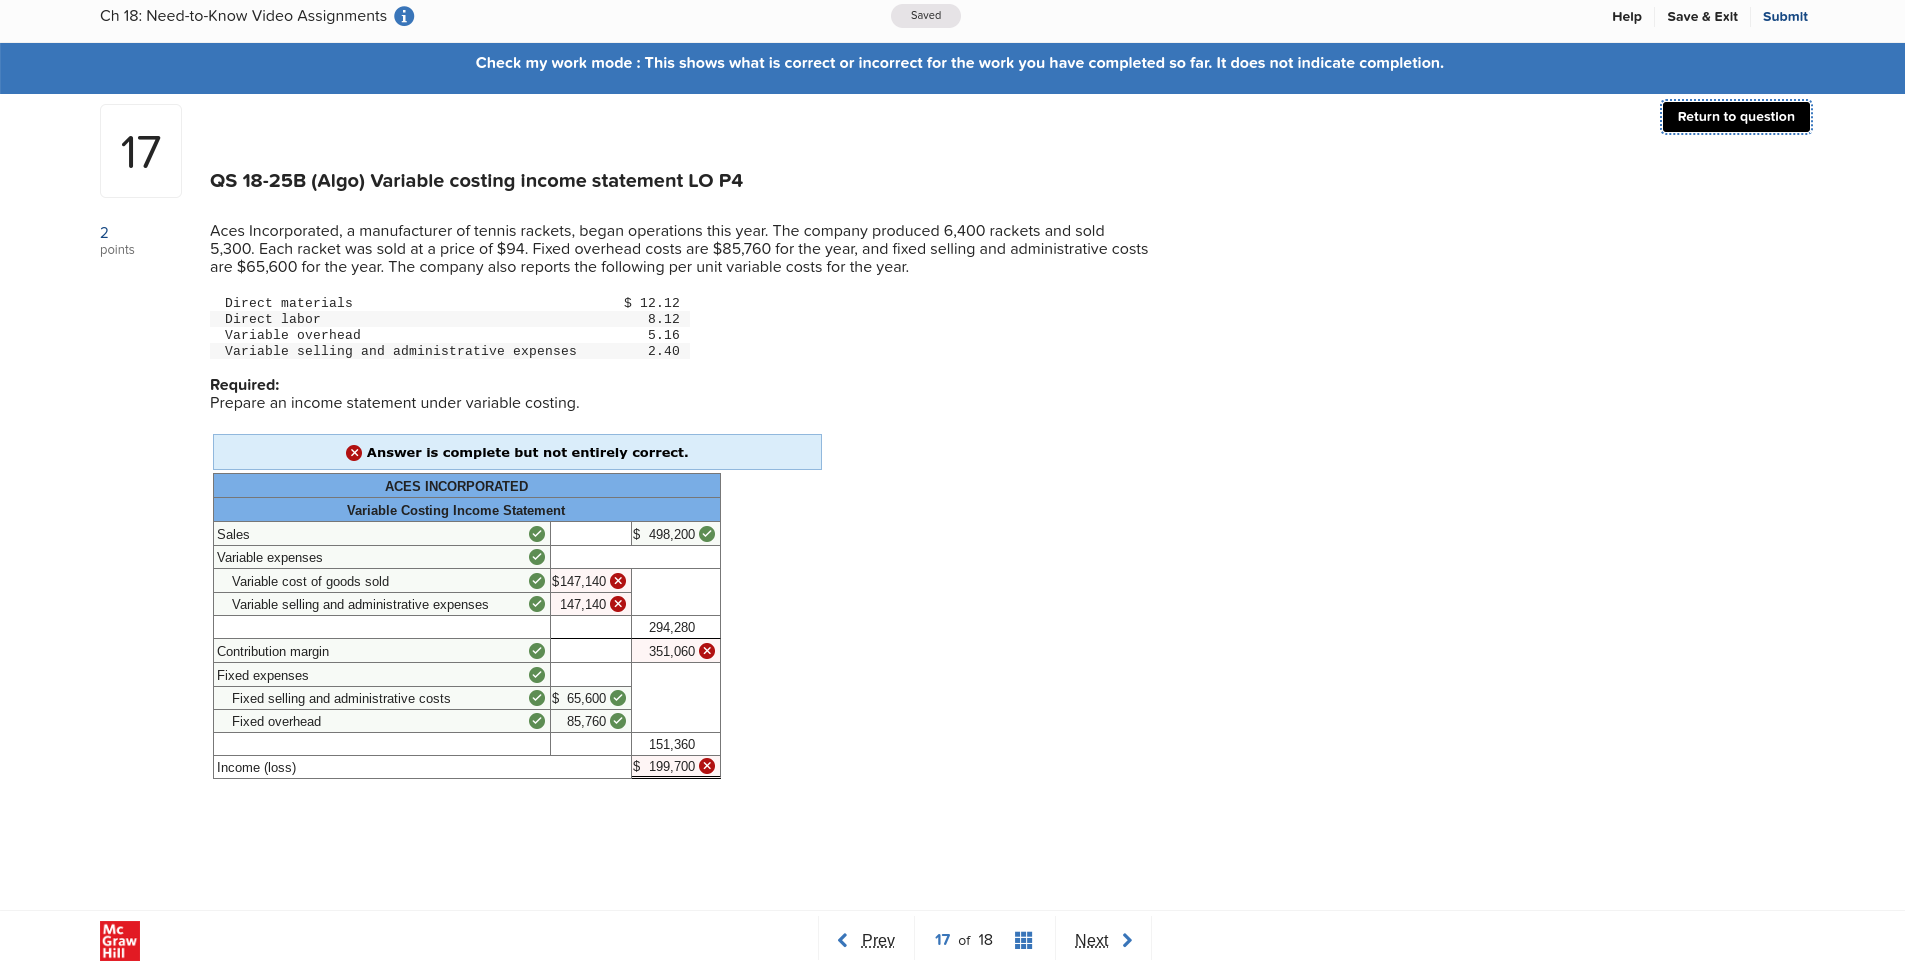Click the Direct labor 8.12 row

click(x=450, y=319)
